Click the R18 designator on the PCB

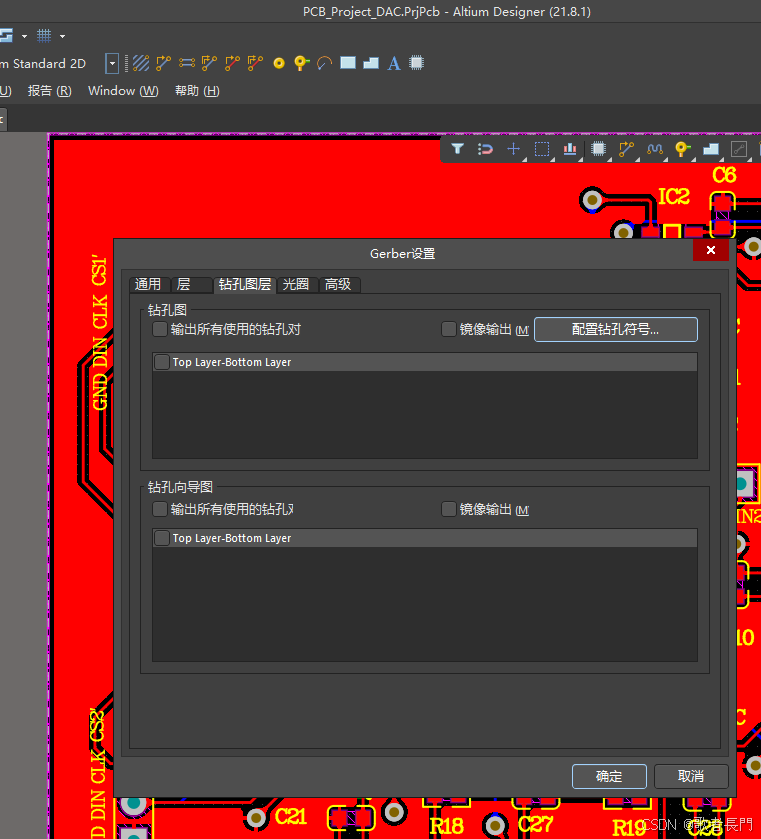(x=447, y=827)
